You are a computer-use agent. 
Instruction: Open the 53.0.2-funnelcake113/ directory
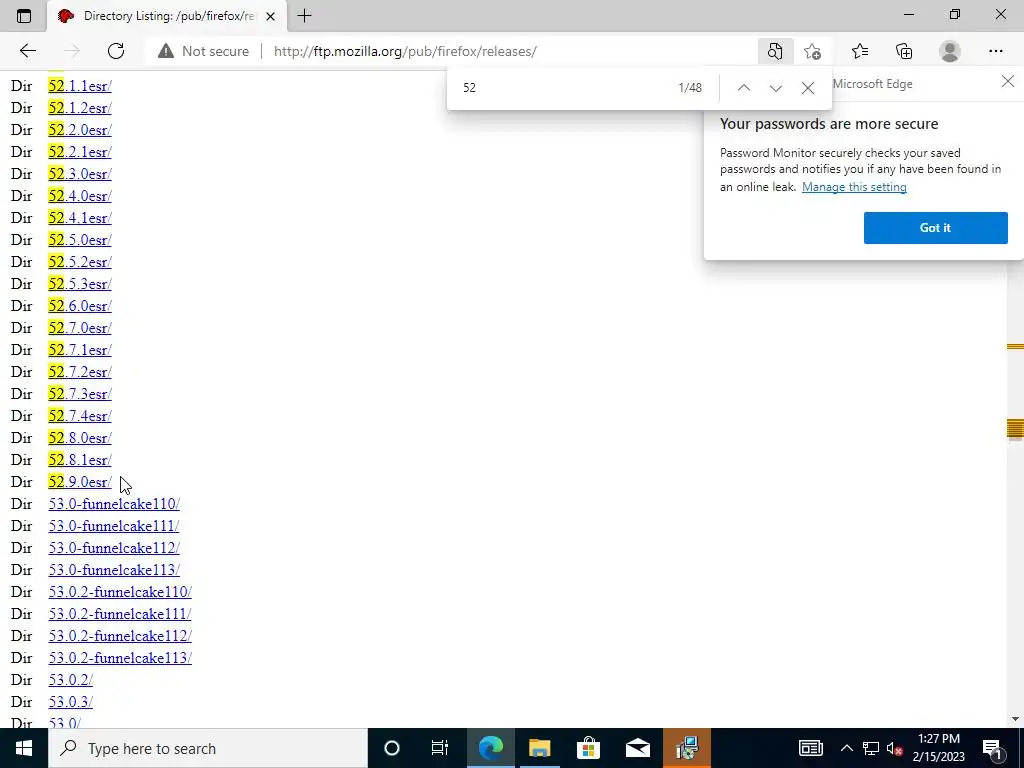[x=120, y=658]
